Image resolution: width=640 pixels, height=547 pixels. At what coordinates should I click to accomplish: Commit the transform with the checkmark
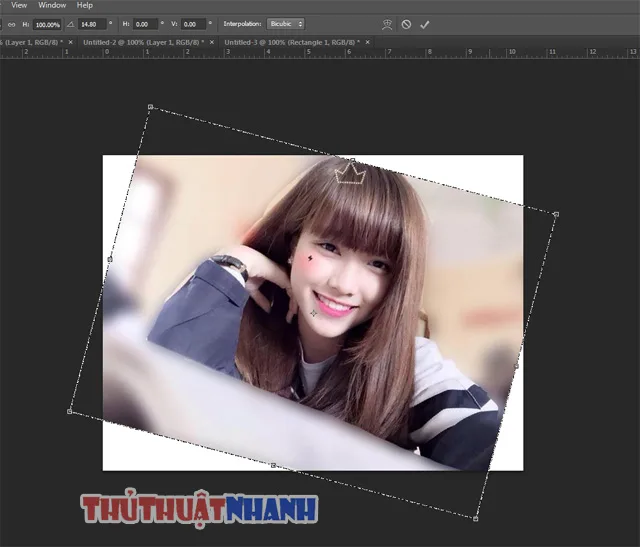pyautogui.click(x=424, y=24)
